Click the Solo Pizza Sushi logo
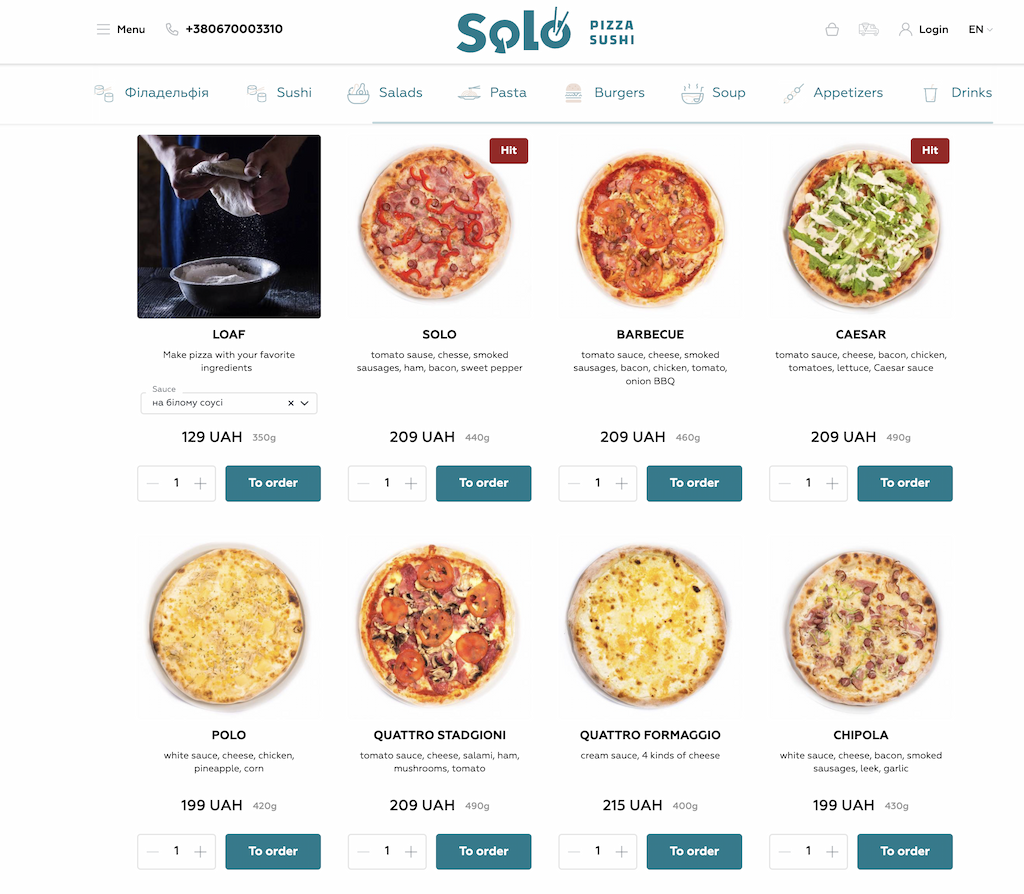Image resolution: width=1024 pixels, height=894 pixels. point(545,30)
